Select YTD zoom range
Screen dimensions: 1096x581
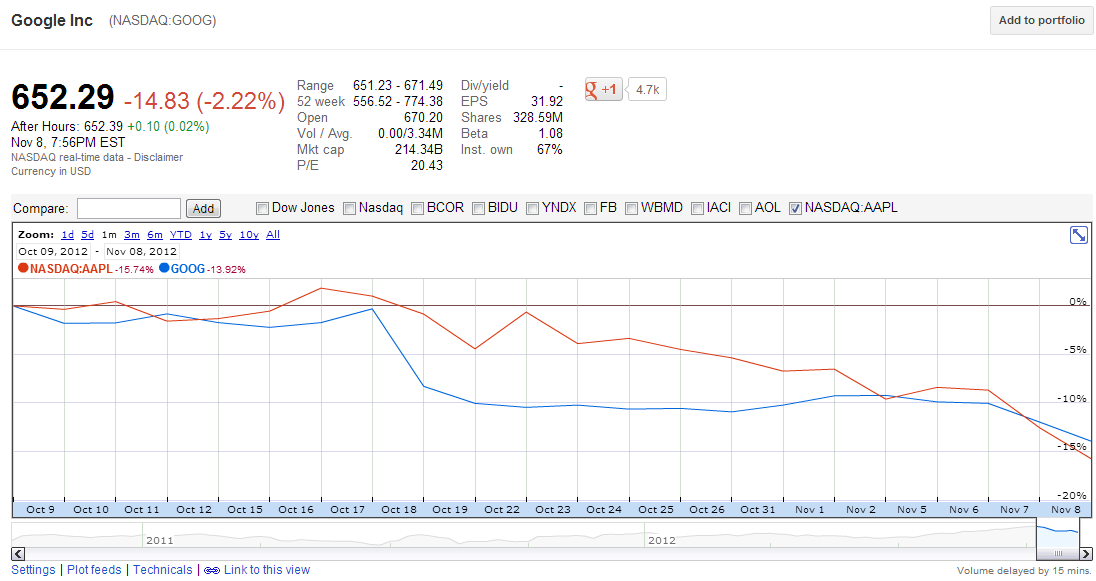pyautogui.click(x=181, y=235)
